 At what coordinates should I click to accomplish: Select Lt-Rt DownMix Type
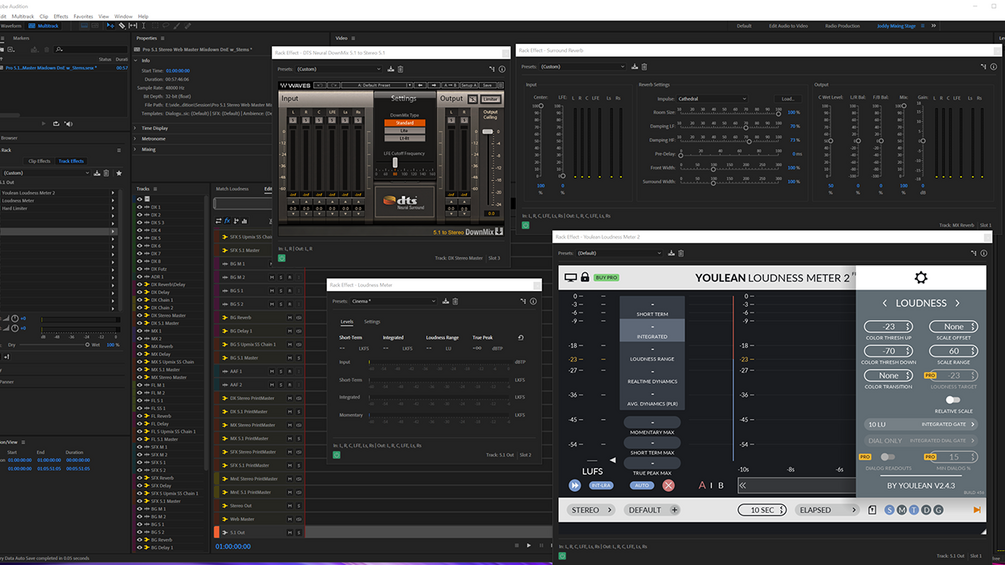click(404, 138)
